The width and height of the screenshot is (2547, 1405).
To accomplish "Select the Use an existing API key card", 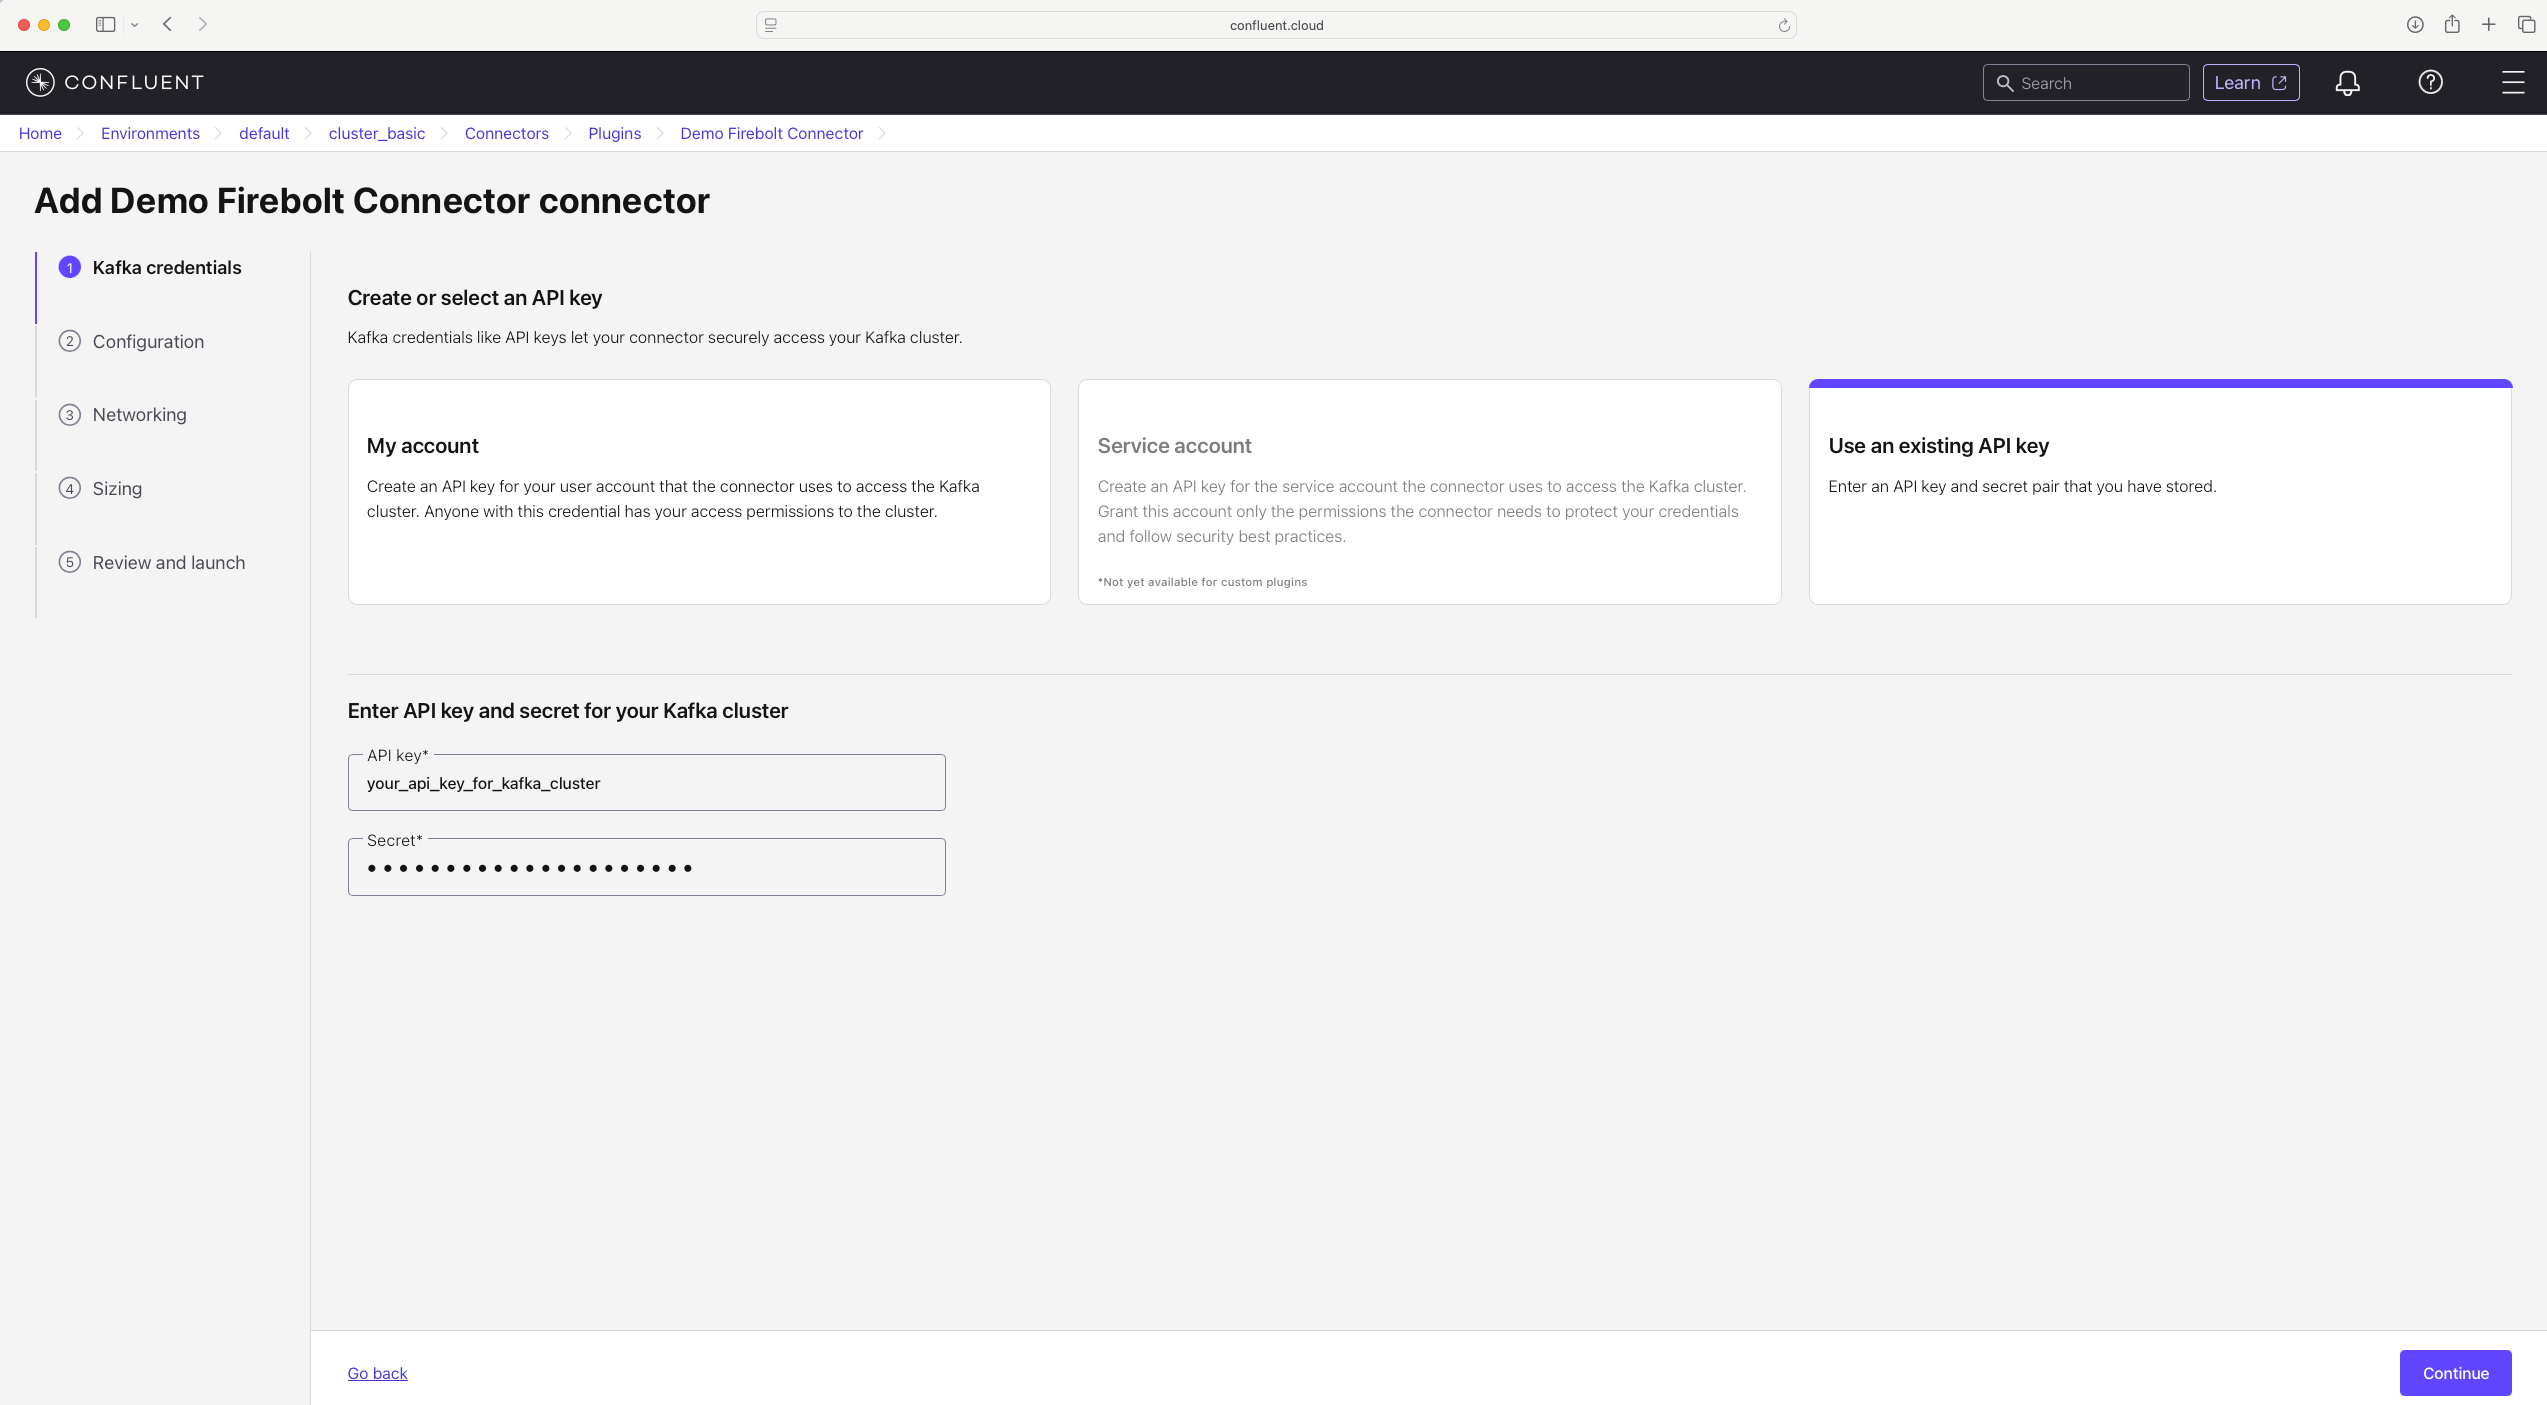I will coord(2160,491).
